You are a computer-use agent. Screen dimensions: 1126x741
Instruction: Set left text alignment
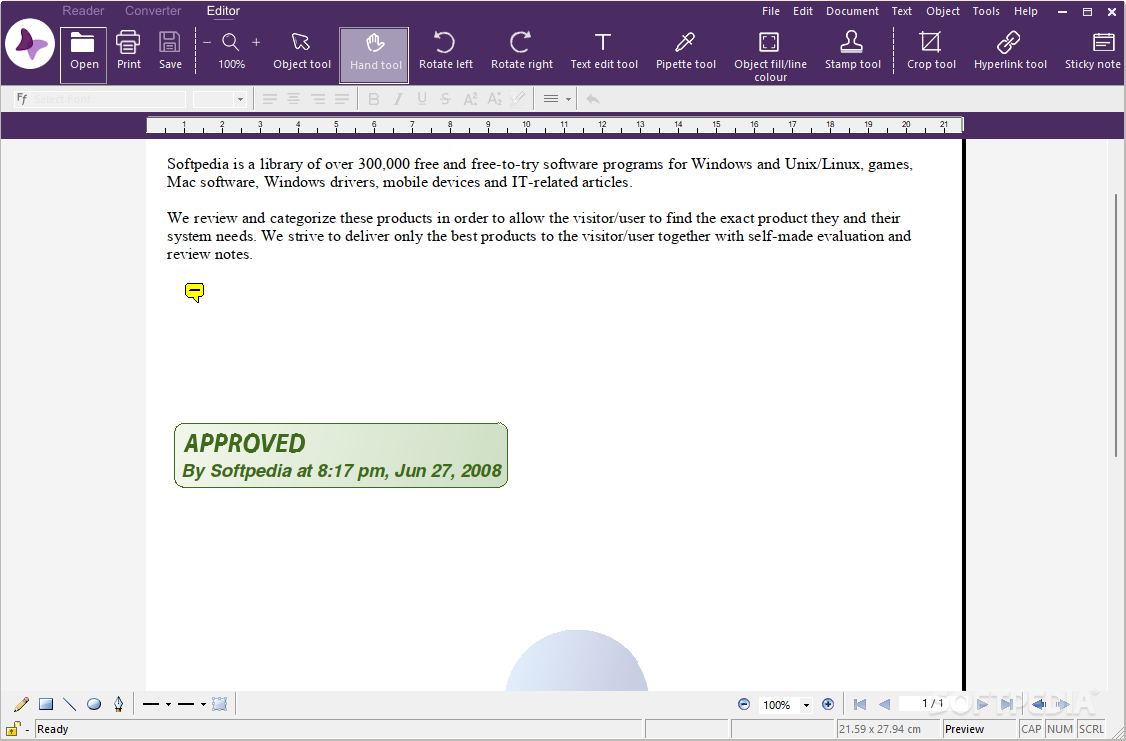[x=269, y=99]
